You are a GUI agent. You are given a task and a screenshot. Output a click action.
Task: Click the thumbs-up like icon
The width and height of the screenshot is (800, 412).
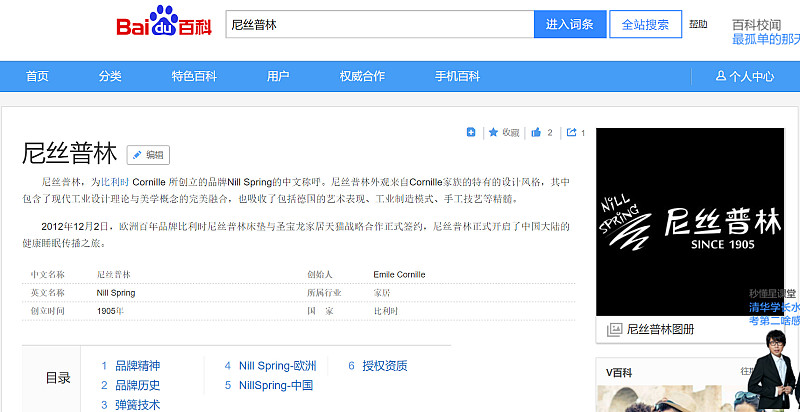pyautogui.click(x=537, y=132)
